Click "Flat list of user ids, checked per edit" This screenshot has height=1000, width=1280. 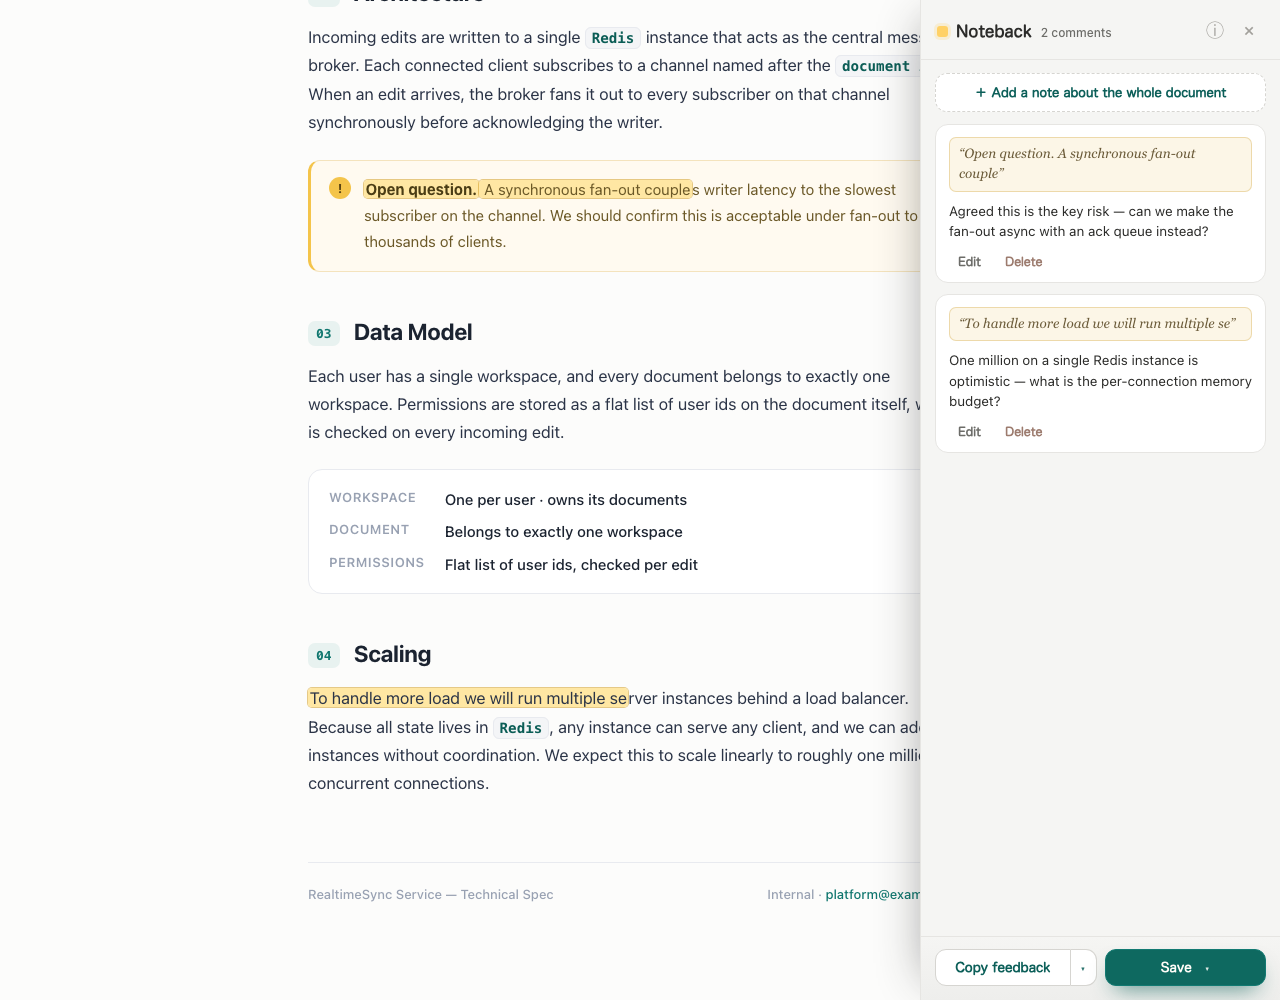click(571, 565)
